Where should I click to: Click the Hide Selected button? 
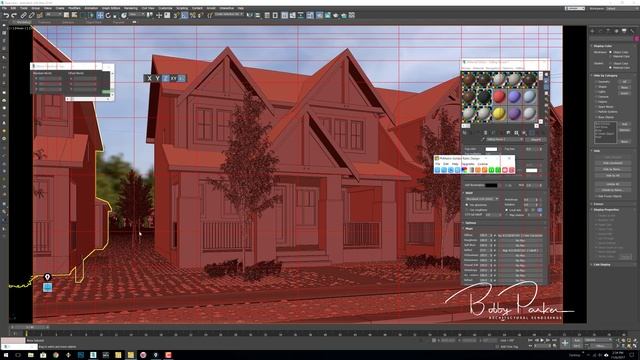612,157
